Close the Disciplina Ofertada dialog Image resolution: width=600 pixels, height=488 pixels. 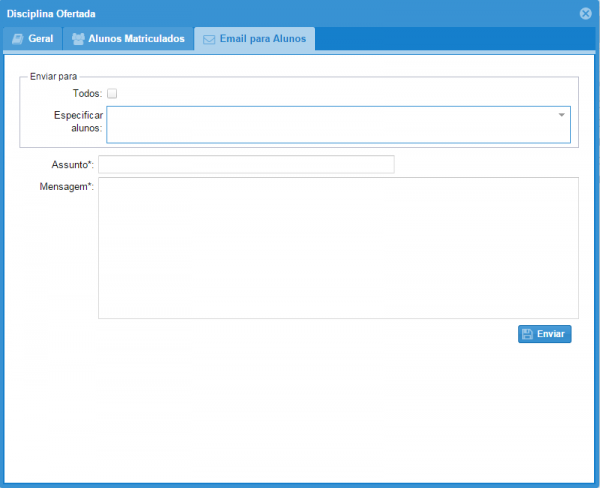click(x=586, y=13)
